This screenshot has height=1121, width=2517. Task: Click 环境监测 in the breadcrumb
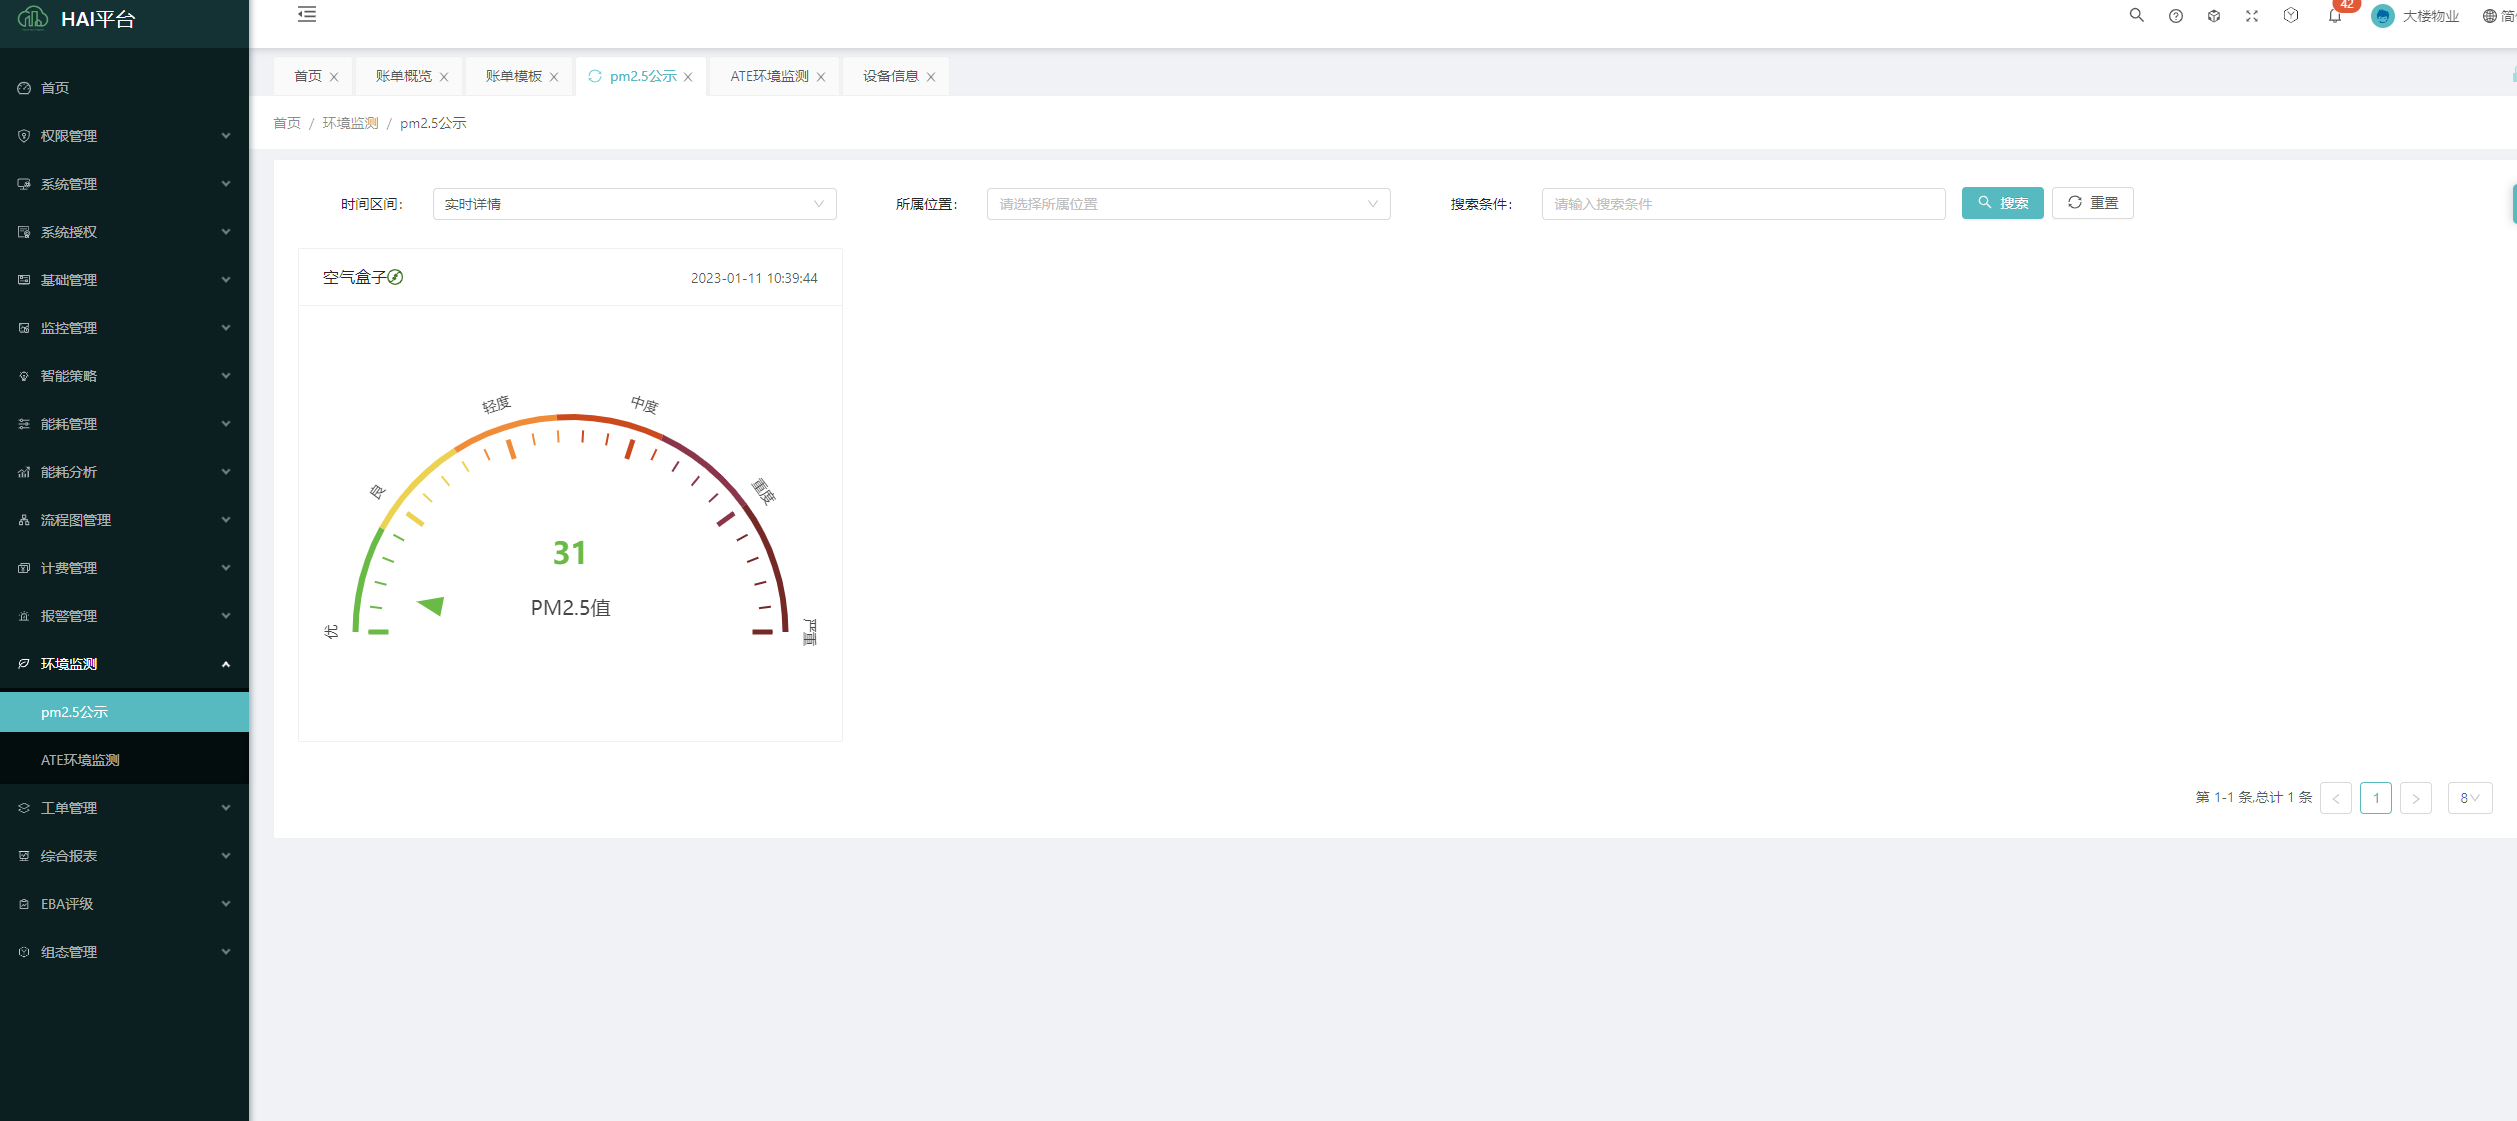[x=350, y=123]
